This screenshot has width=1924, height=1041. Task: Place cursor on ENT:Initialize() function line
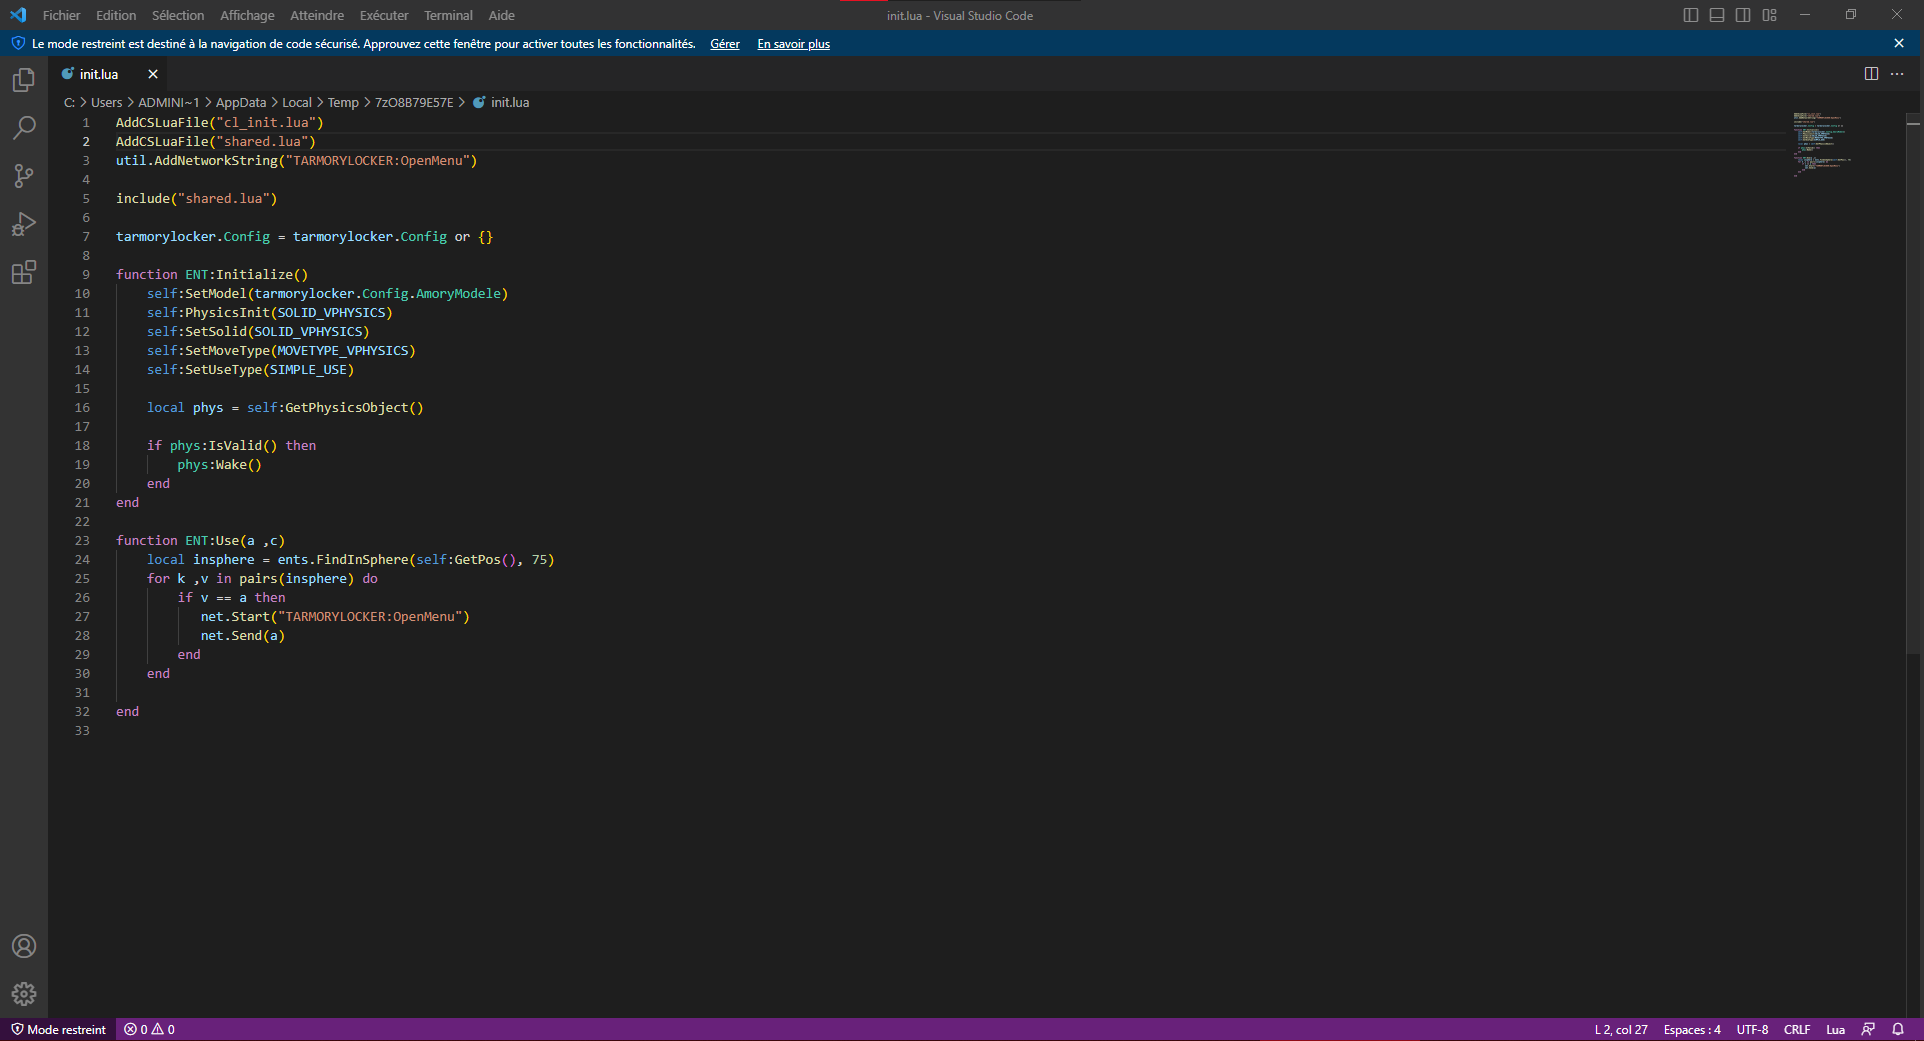pos(212,274)
